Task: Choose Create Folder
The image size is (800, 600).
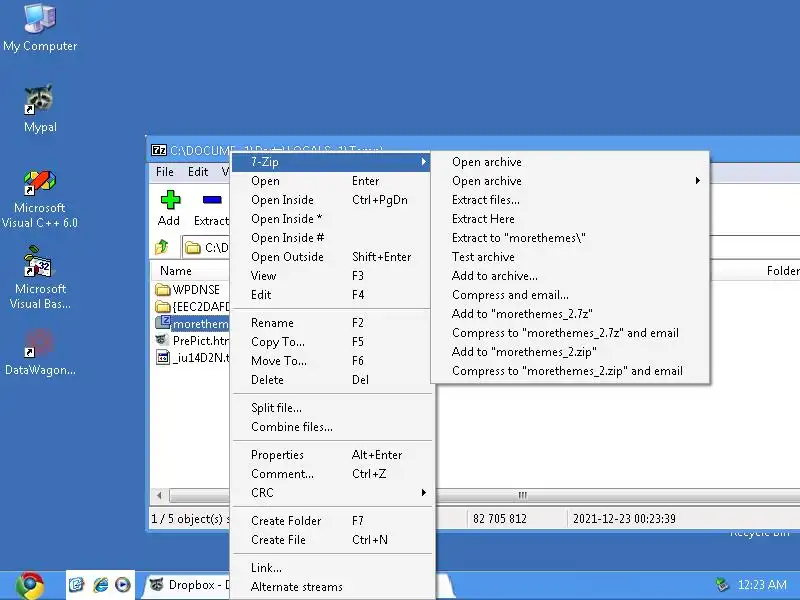Action: pos(331,520)
